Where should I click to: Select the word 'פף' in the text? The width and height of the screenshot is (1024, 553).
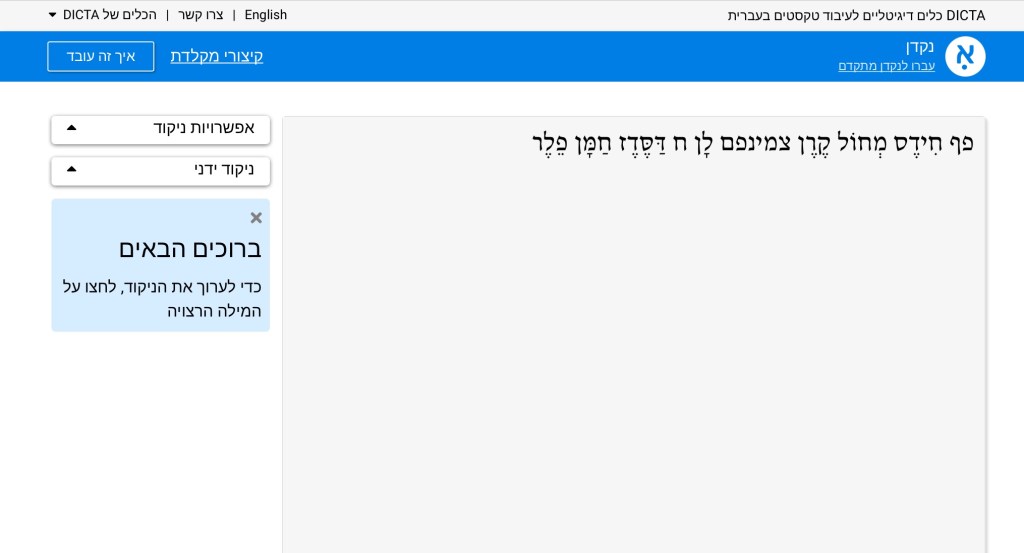tap(961, 143)
